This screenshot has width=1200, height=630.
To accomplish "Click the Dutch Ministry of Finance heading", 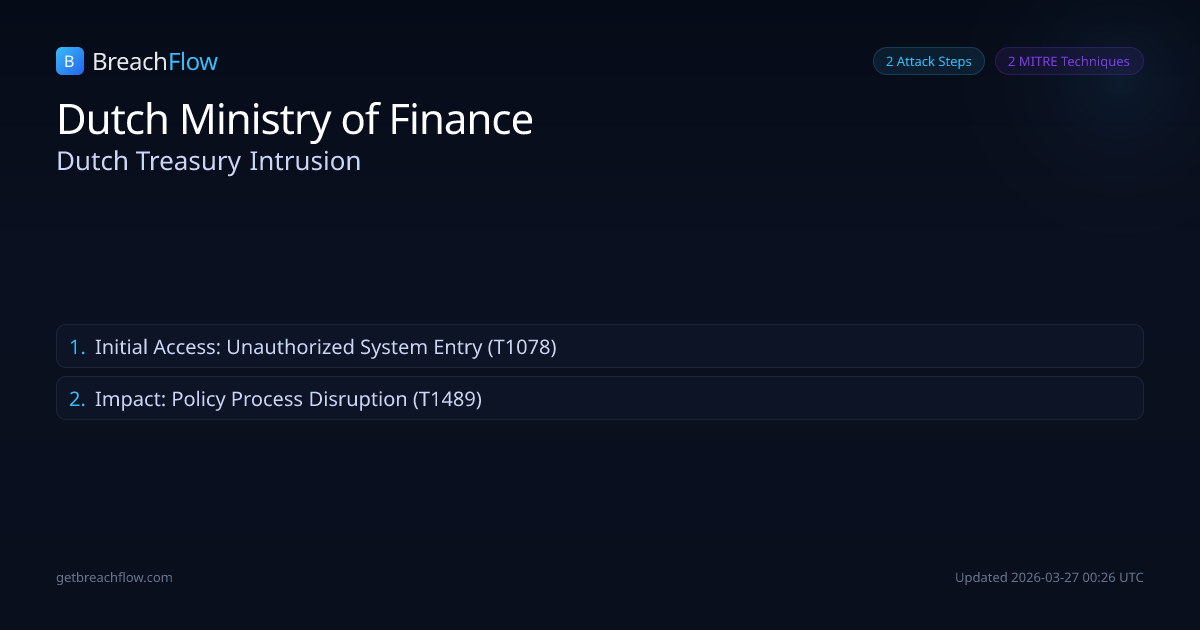I will click(x=295, y=119).
